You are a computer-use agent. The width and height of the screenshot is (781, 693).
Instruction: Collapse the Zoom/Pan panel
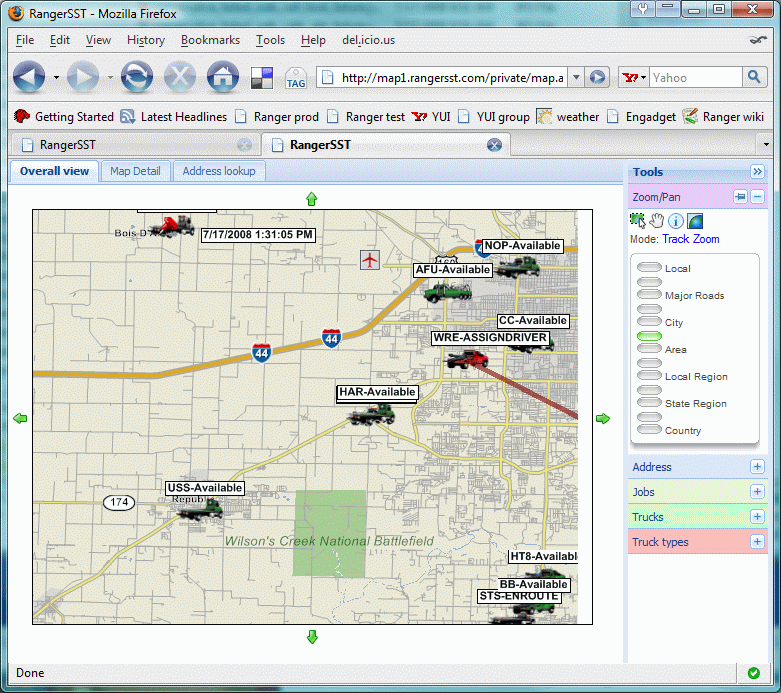pyautogui.click(x=757, y=197)
